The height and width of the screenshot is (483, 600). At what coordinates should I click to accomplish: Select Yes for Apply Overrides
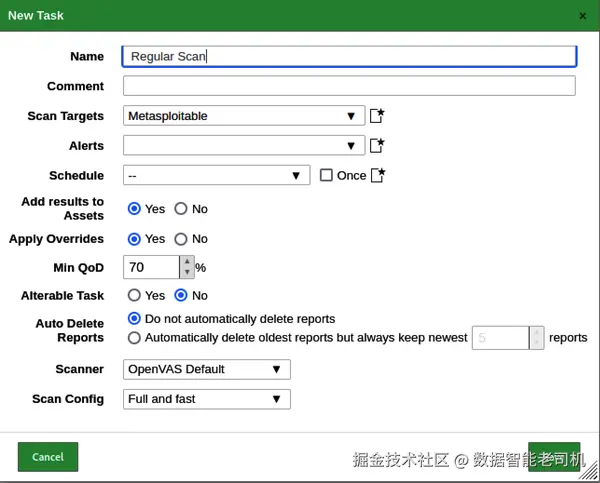134,239
